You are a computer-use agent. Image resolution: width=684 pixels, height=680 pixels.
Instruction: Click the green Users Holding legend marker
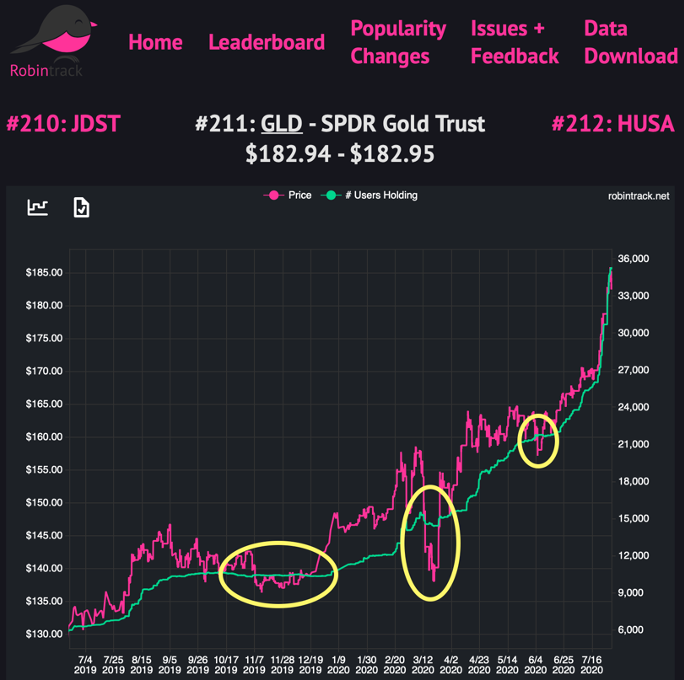point(331,195)
